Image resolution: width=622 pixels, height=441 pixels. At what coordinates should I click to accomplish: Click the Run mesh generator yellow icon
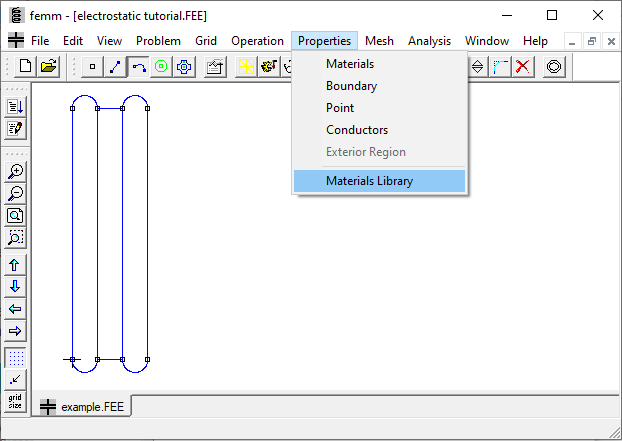coord(246,66)
